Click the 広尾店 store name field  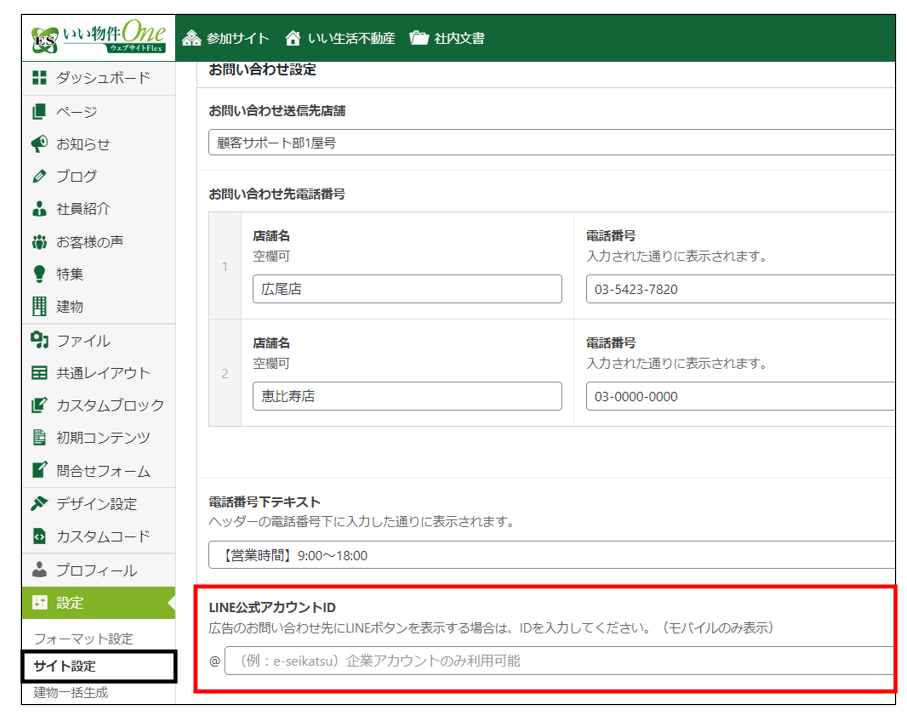click(x=408, y=289)
